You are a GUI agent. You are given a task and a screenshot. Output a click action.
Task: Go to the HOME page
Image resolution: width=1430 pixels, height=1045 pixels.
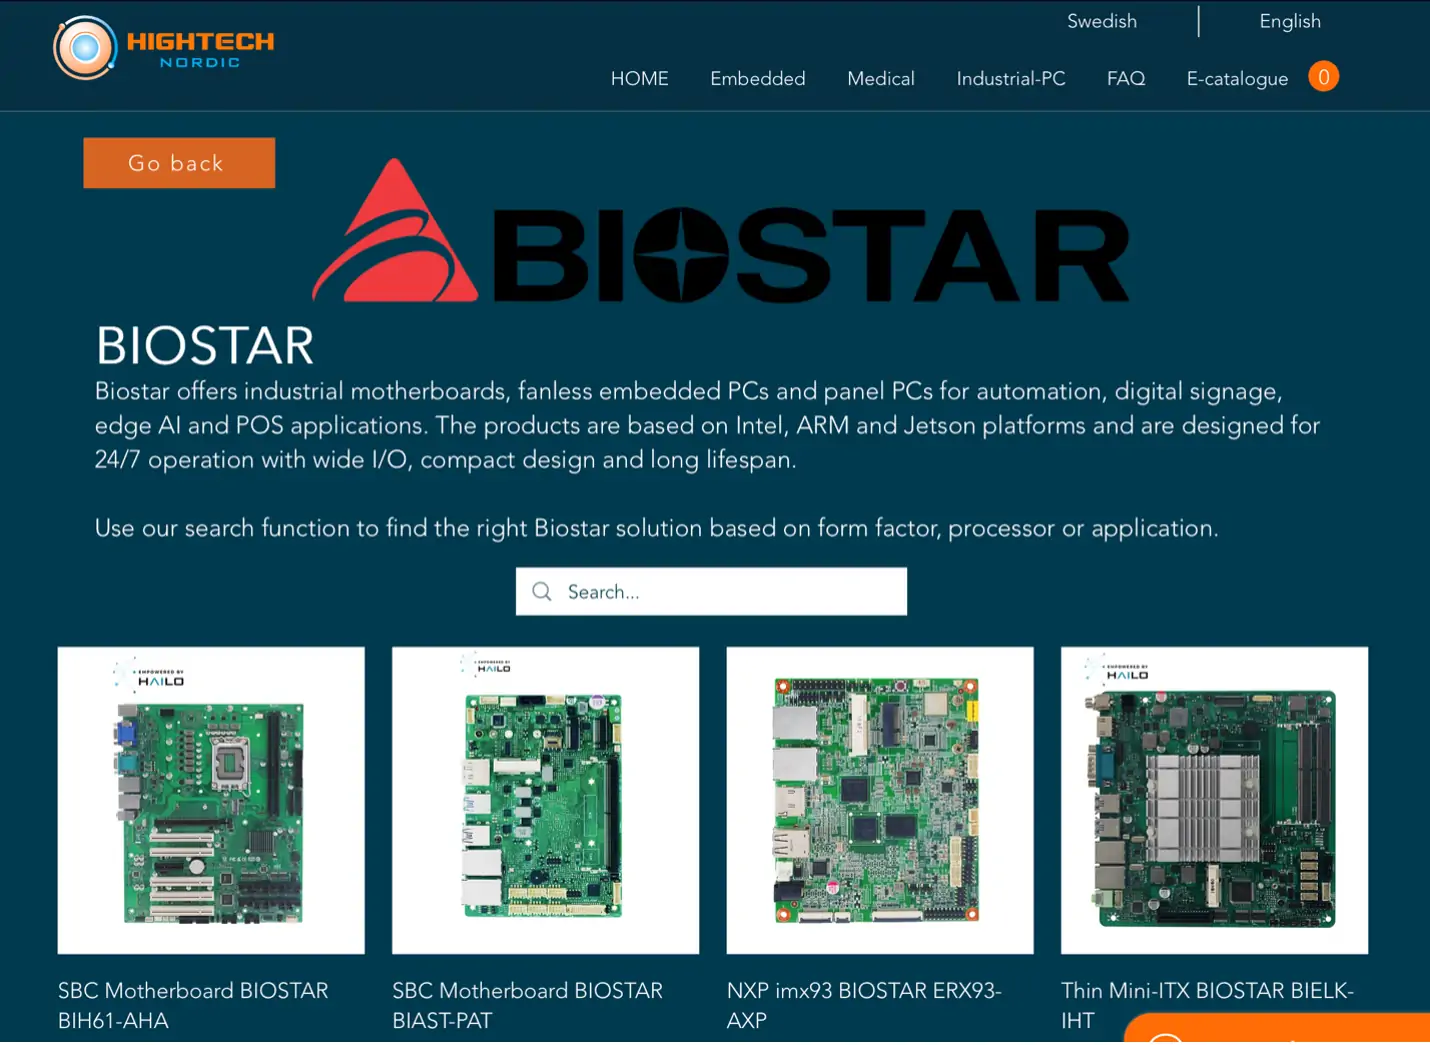tap(639, 78)
